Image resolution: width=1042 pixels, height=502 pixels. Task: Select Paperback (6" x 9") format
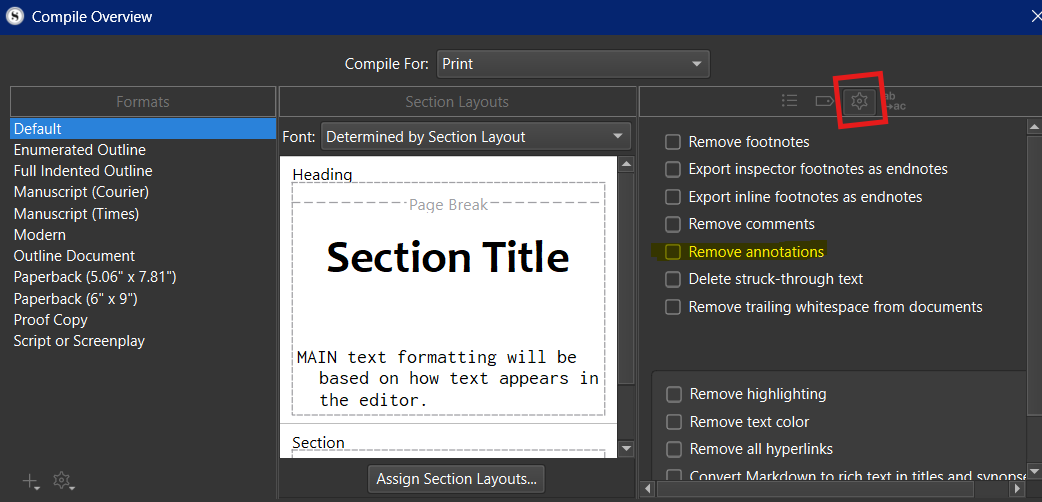tap(73, 299)
